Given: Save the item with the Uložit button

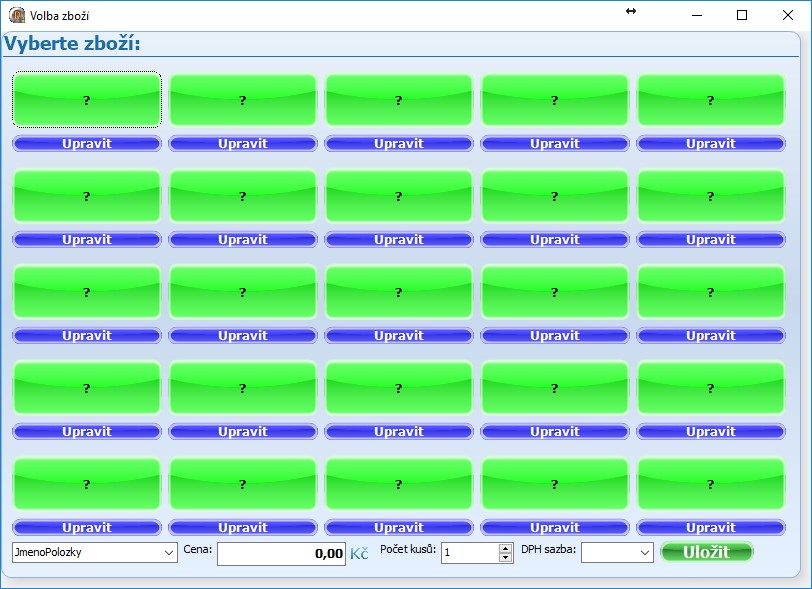Looking at the screenshot, I should [x=706, y=552].
